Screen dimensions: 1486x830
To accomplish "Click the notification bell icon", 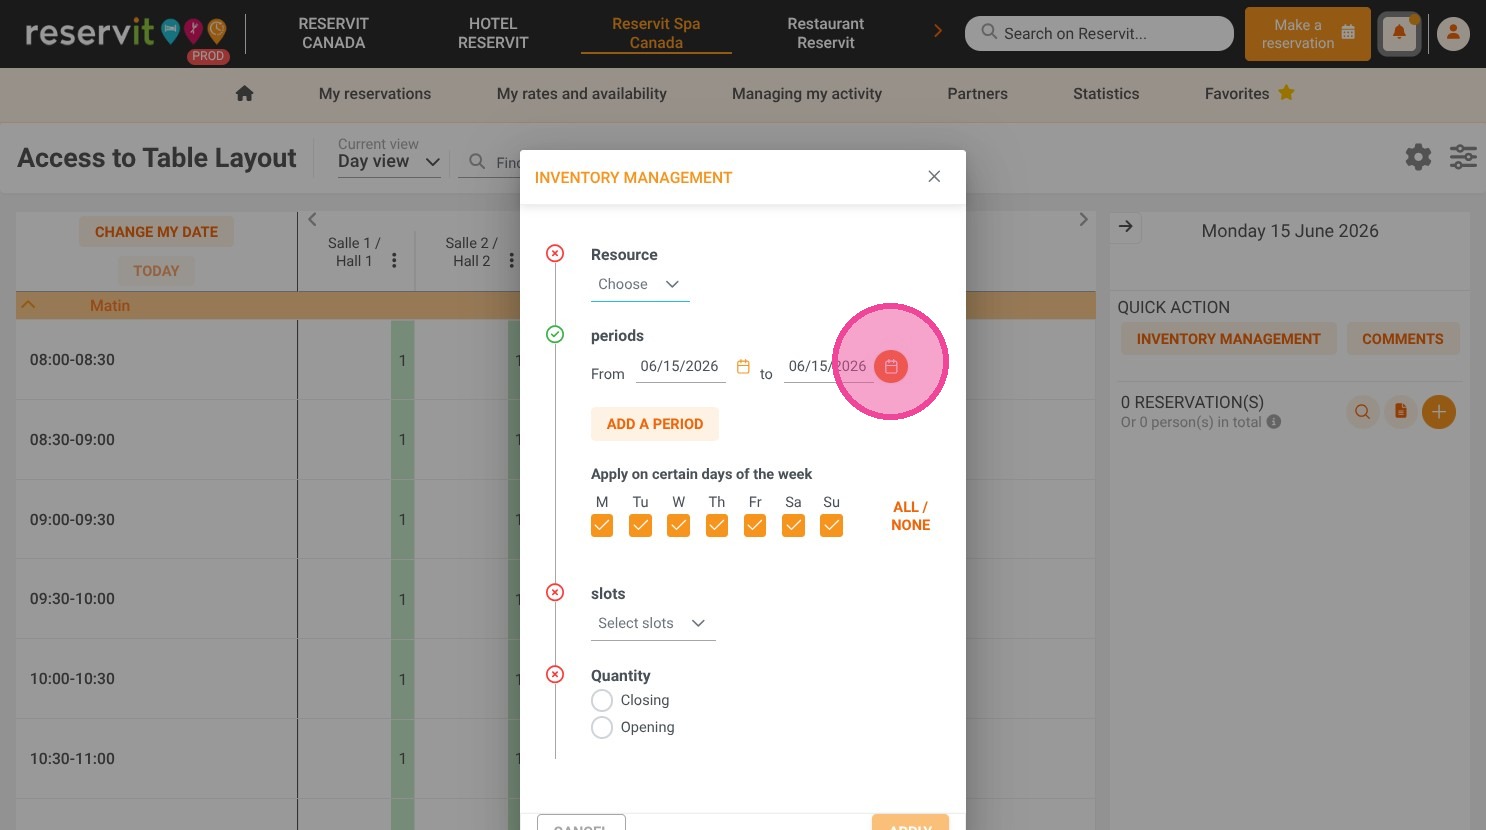I will pos(1399,34).
